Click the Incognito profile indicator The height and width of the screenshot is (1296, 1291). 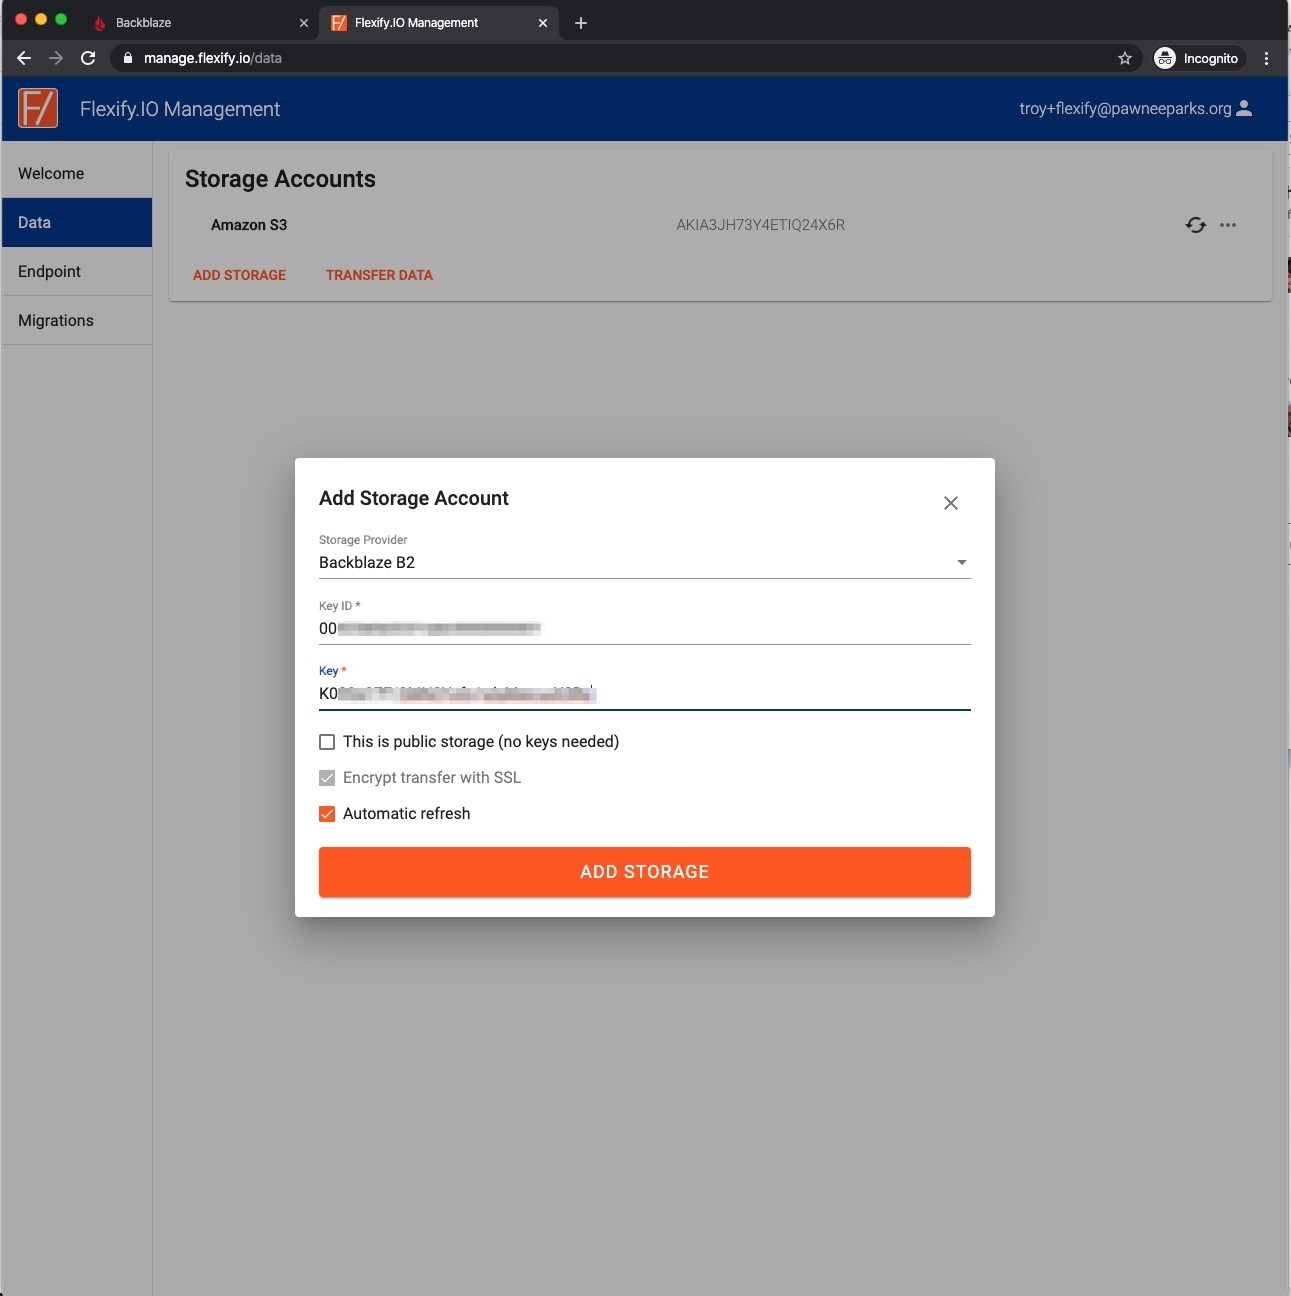1198,58
